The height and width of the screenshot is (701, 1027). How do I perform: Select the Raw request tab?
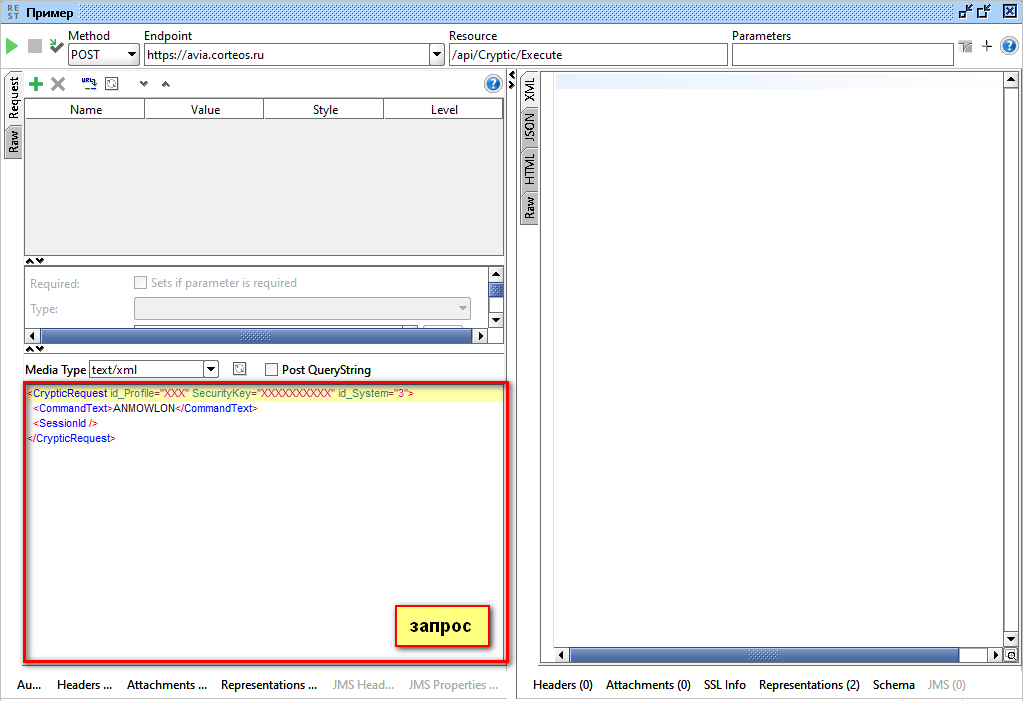click(x=13, y=142)
